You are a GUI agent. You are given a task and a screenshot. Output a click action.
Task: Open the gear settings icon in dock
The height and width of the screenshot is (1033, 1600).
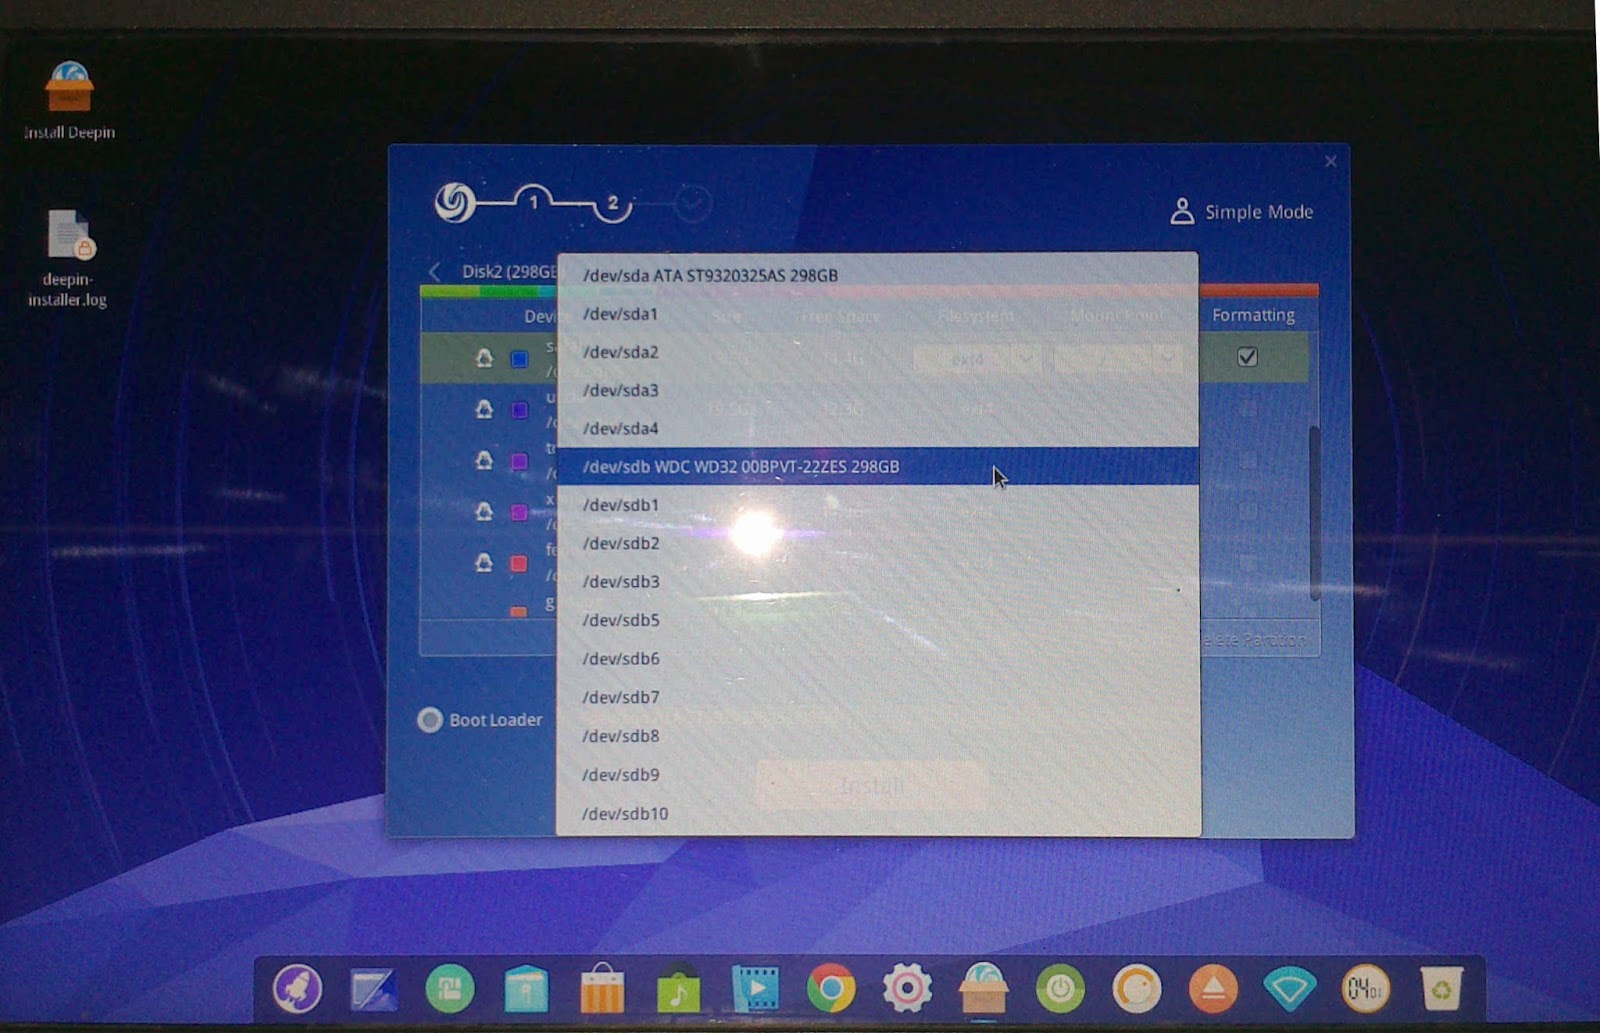907,989
